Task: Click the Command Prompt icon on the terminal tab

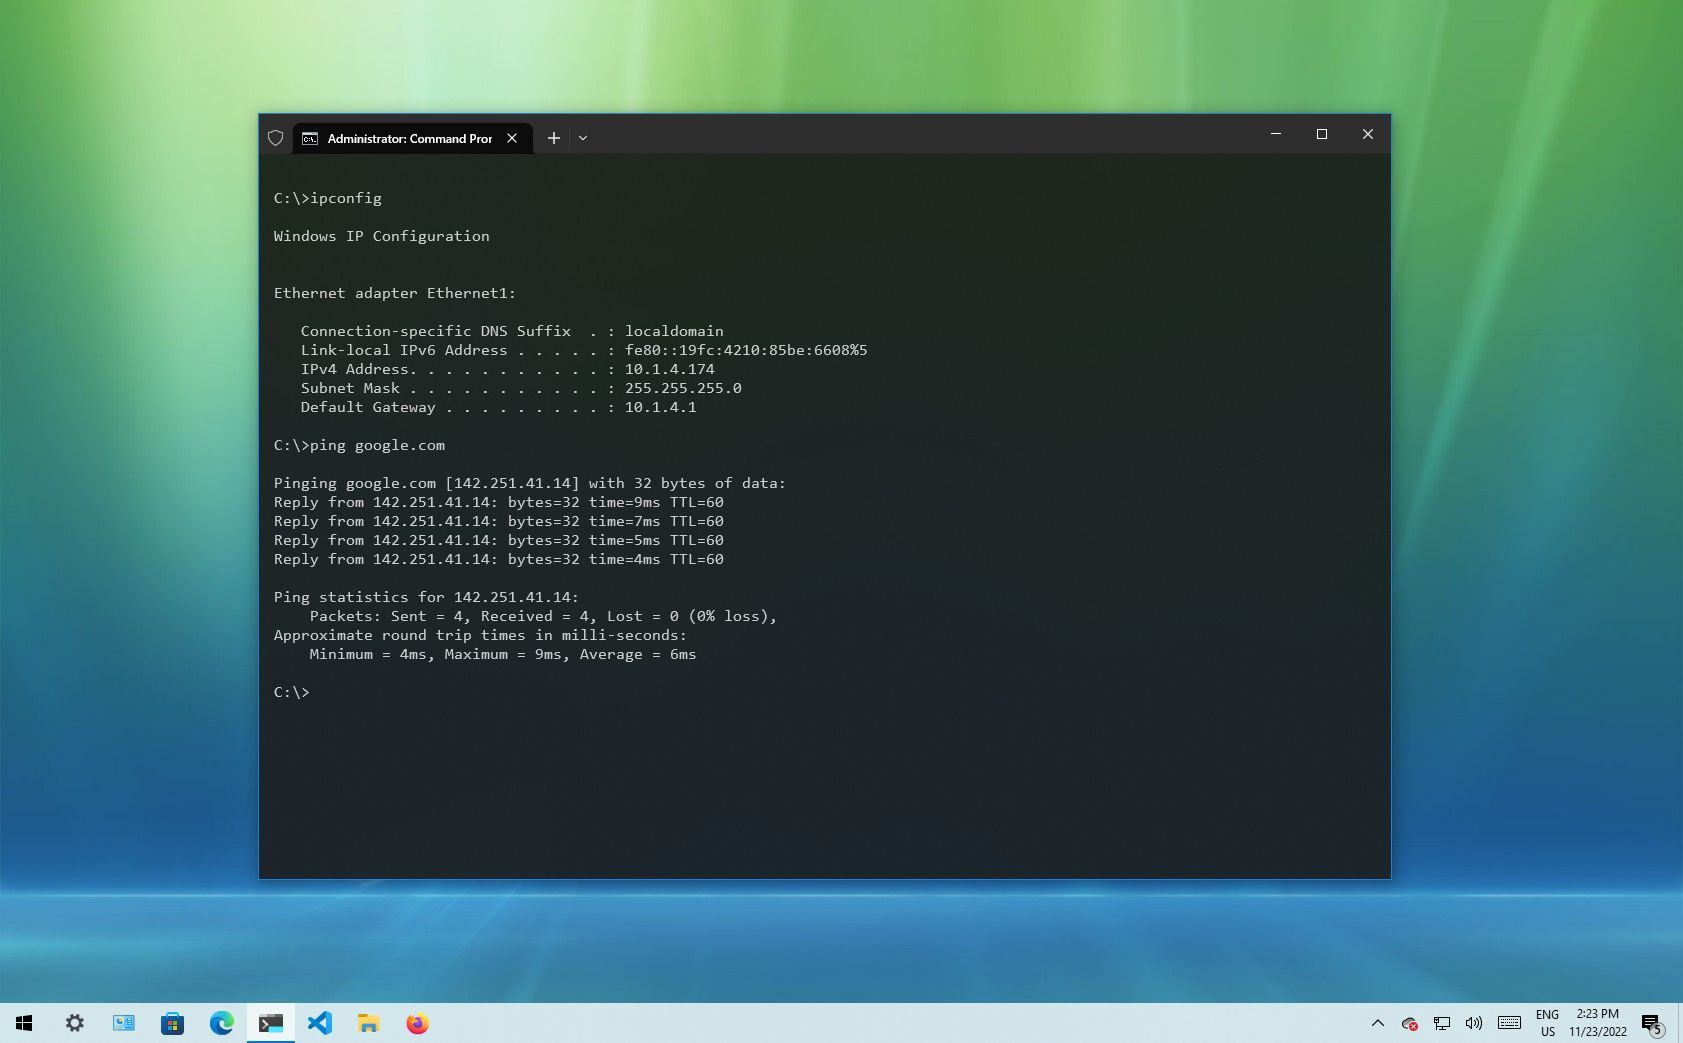Action: (310, 138)
